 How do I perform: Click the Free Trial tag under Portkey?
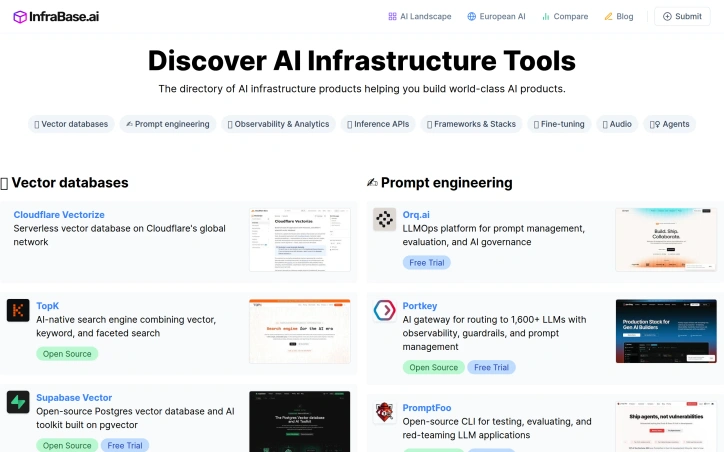(491, 368)
